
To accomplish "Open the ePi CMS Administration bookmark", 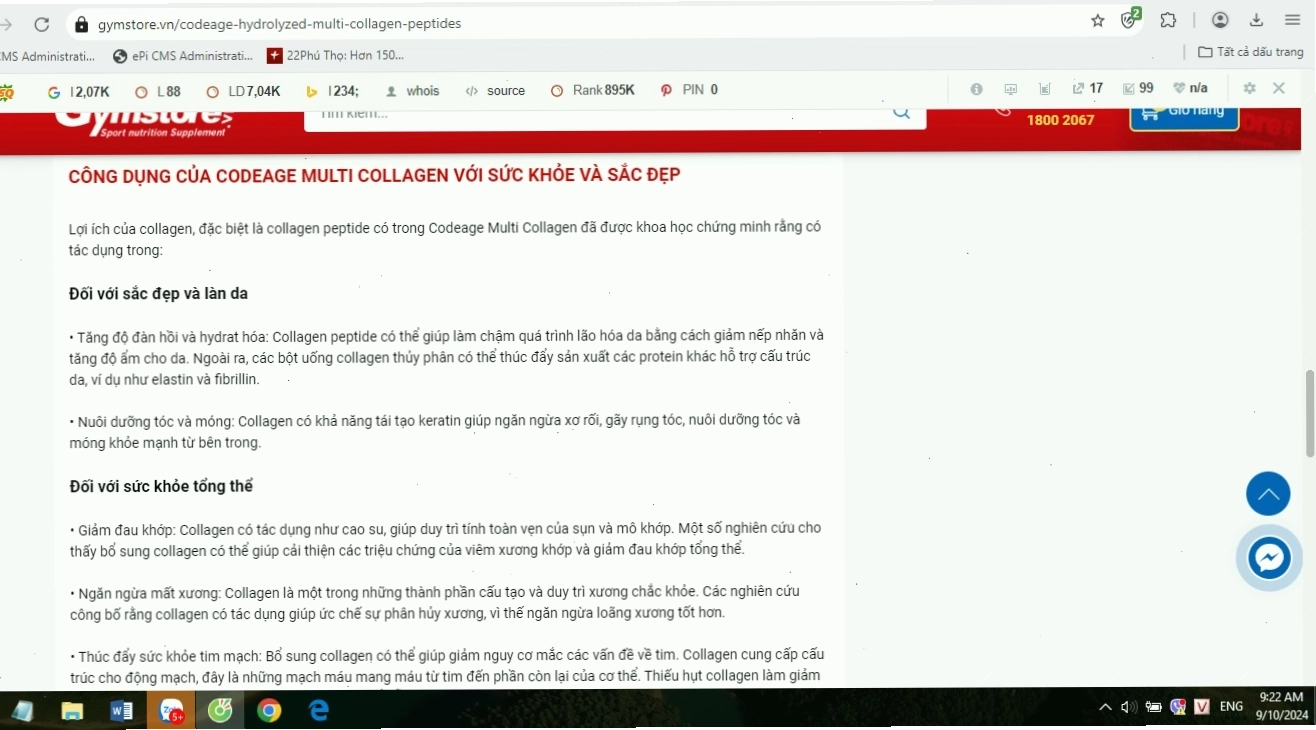I will [x=184, y=56].
